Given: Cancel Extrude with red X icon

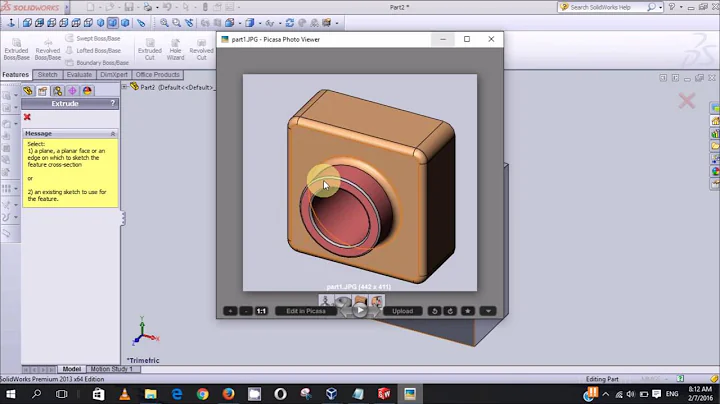Looking at the screenshot, I should point(27,117).
